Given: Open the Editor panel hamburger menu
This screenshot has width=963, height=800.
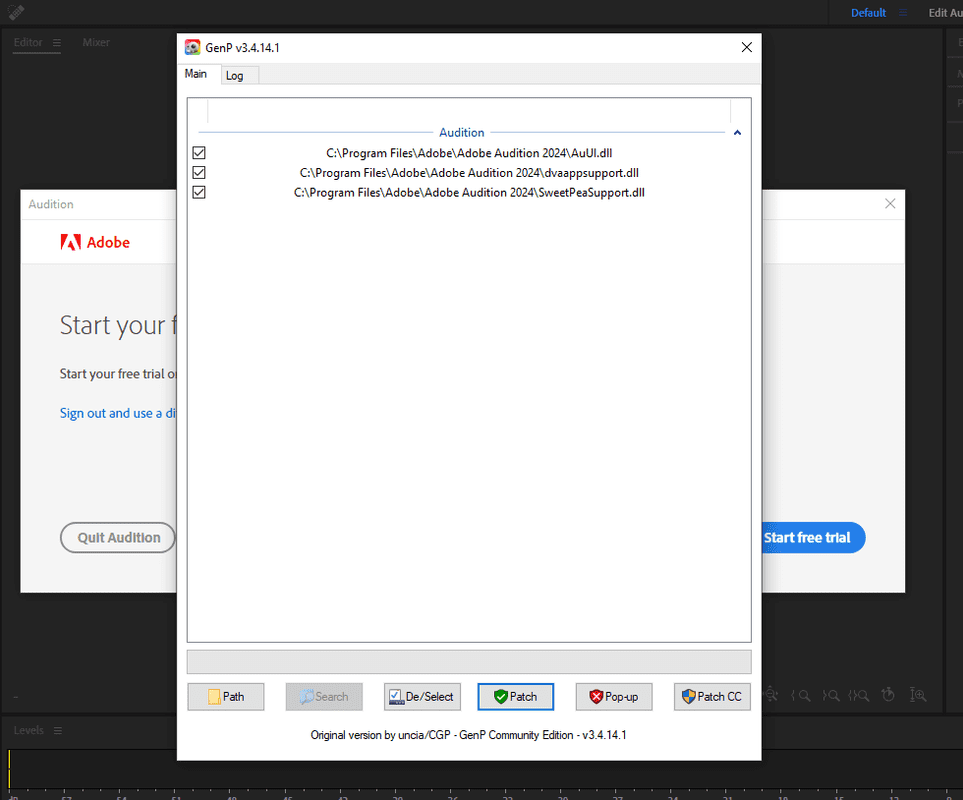Looking at the screenshot, I should [x=57, y=42].
